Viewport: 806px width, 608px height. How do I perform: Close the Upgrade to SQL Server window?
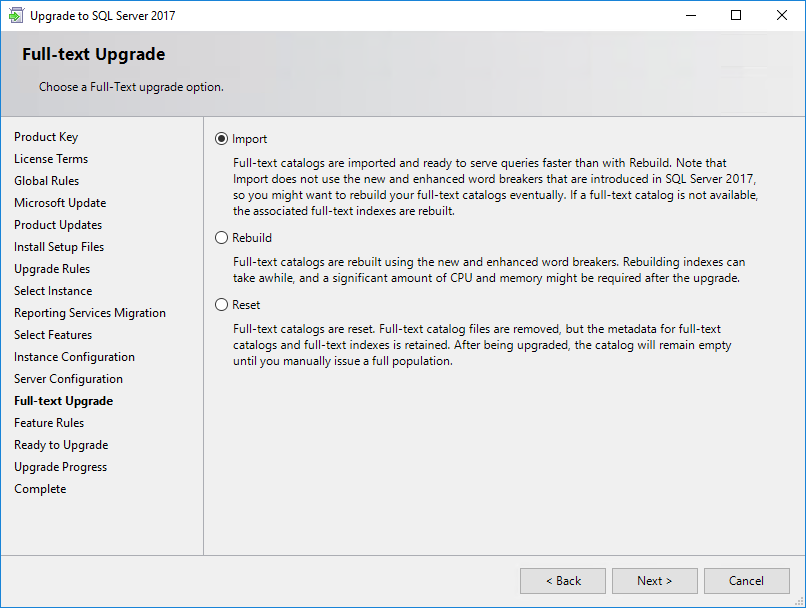(782, 15)
